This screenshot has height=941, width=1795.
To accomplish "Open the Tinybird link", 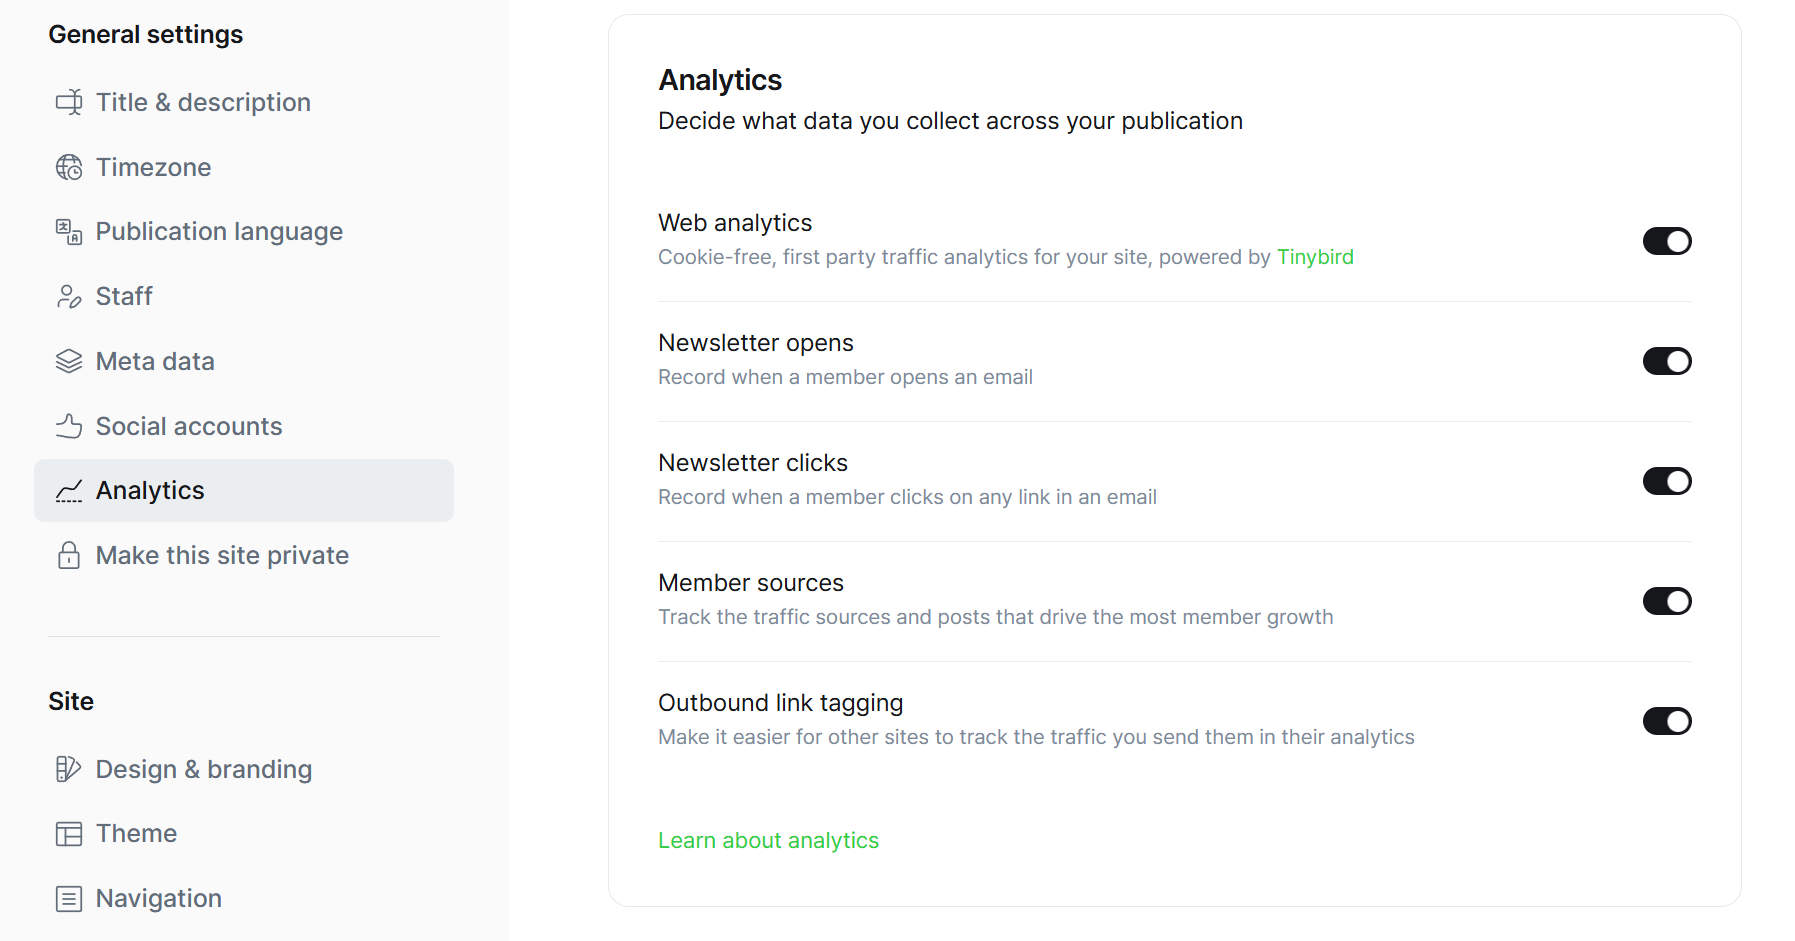I will 1314,257.
